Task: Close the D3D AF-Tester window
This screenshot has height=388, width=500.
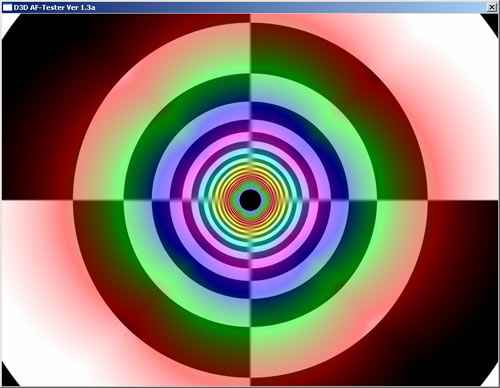Action: (x=492, y=7)
